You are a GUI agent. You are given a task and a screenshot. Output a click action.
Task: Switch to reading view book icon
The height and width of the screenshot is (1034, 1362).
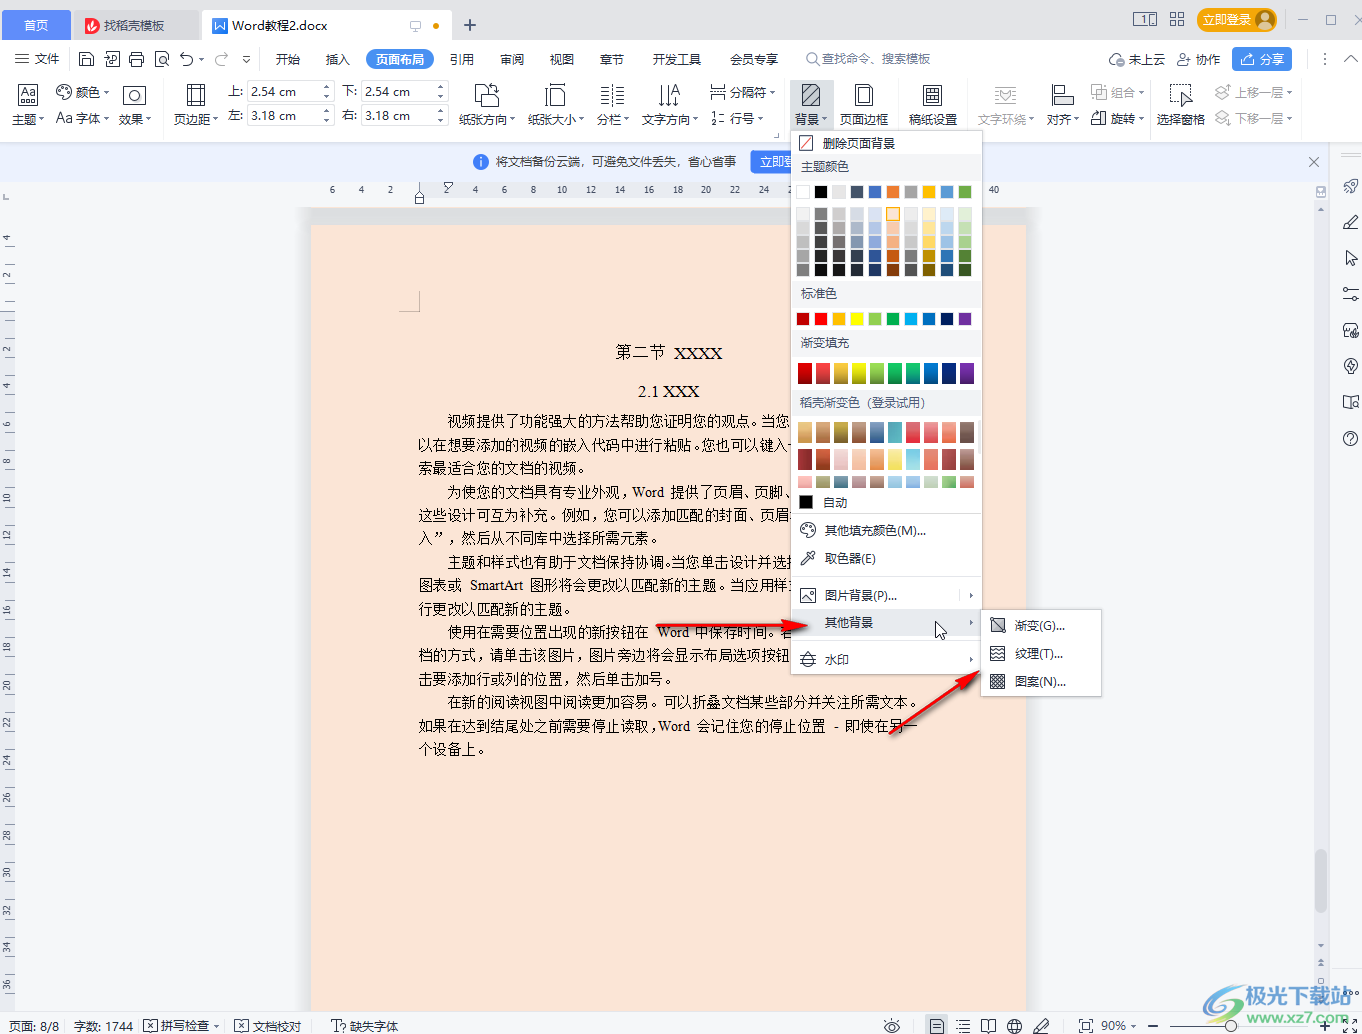coord(989,1026)
